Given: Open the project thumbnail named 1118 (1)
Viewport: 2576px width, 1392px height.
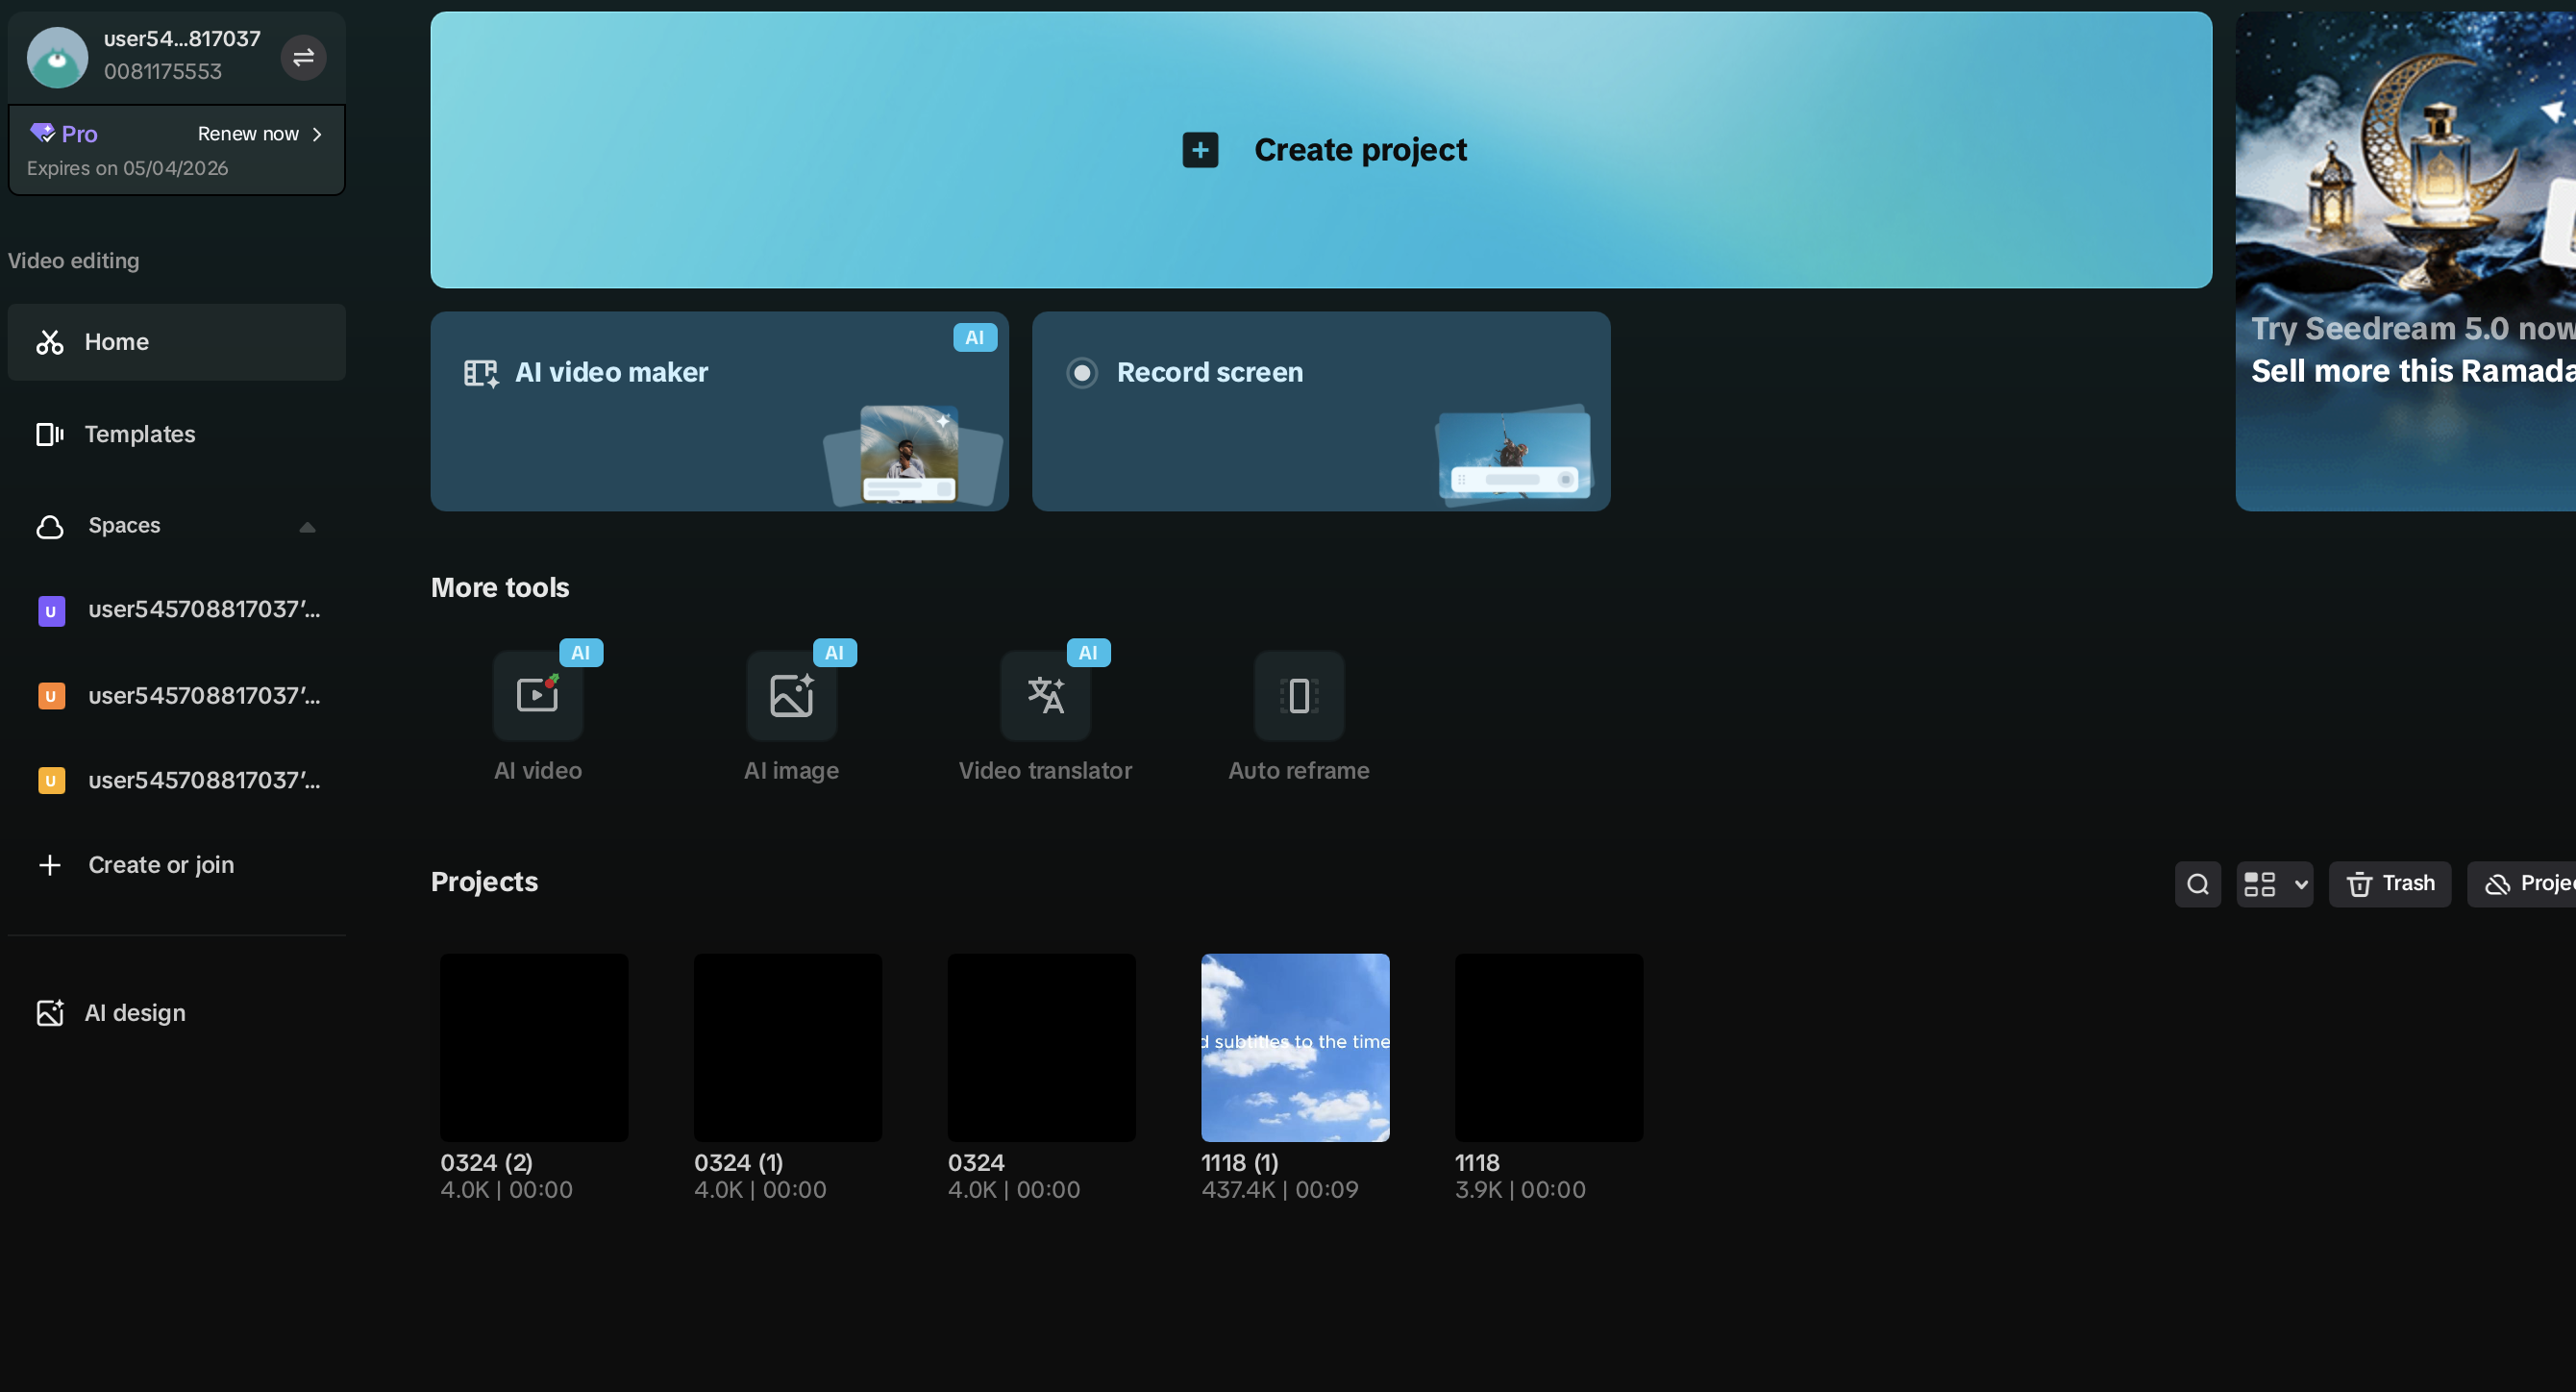Looking at the screenshot, I should pos(1295,1047).
